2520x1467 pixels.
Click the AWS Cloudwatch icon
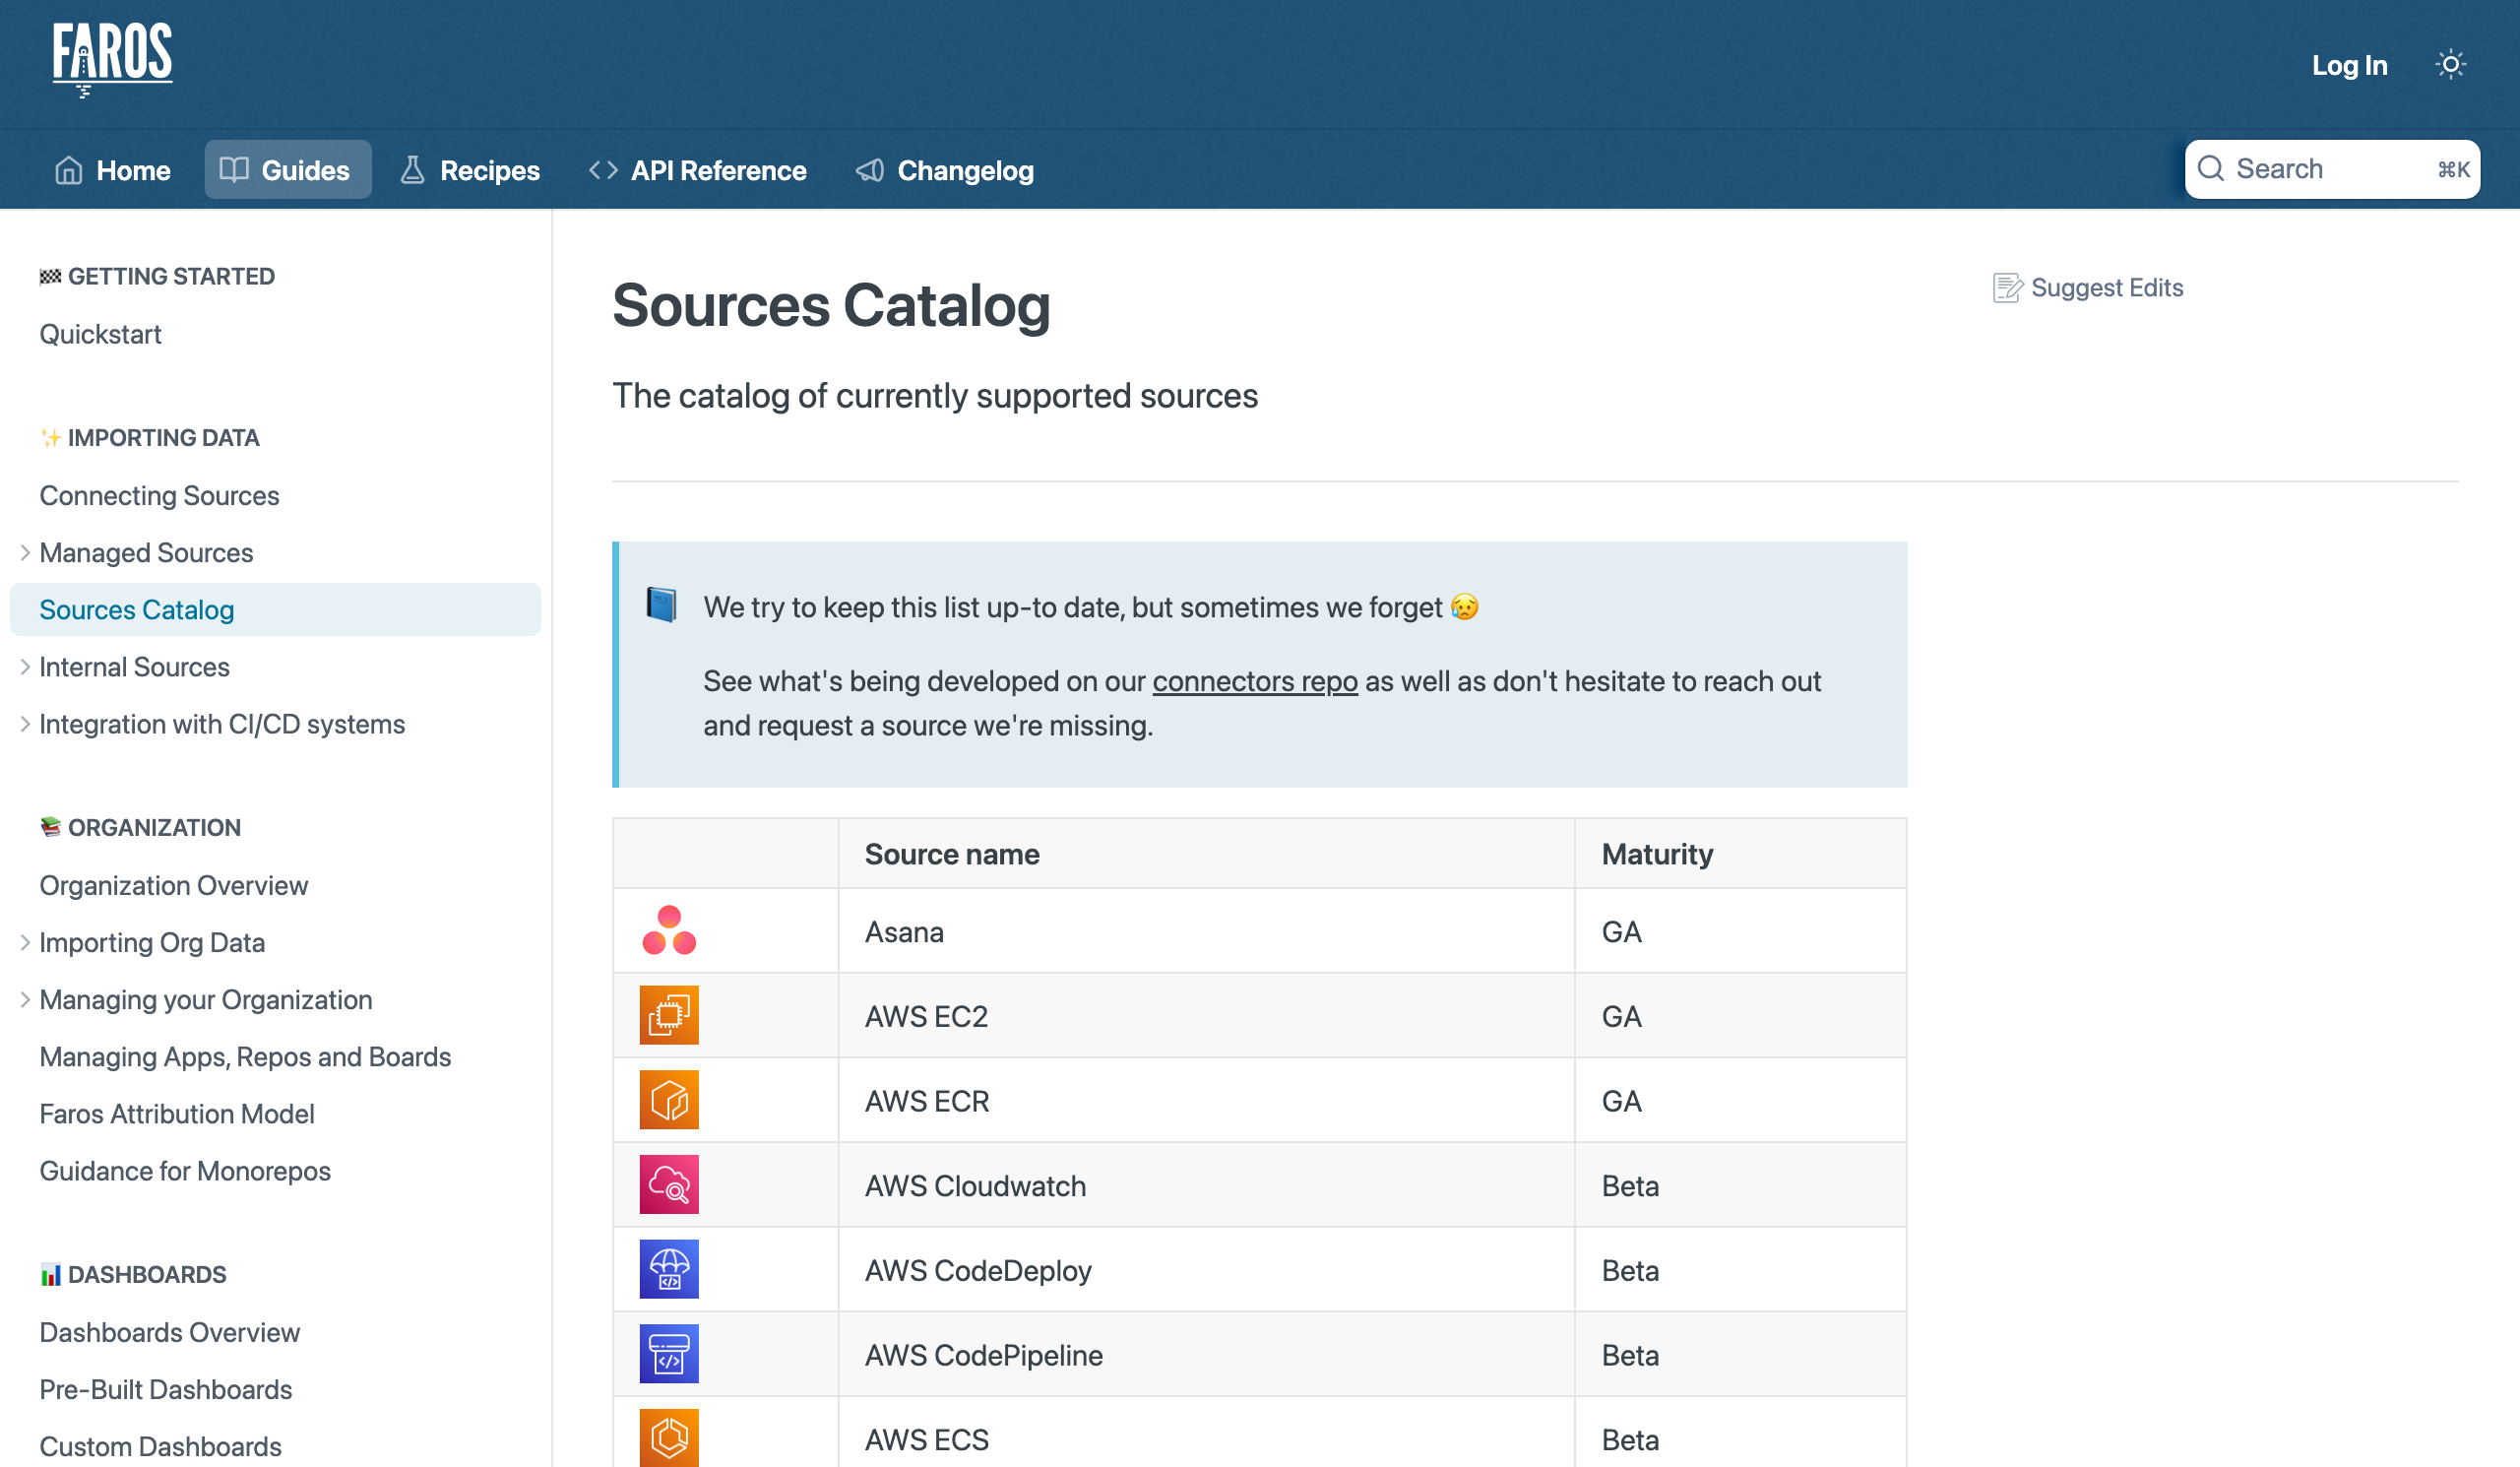(669, 1185)
